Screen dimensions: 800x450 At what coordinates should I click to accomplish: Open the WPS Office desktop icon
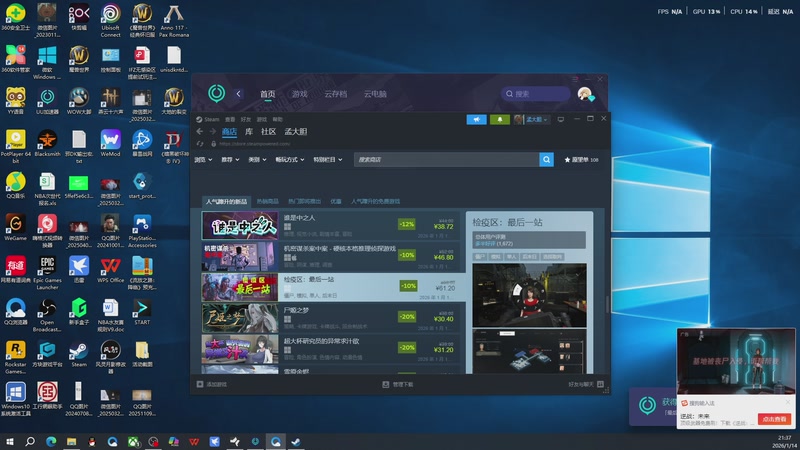pyautogui.click(x=110, y=270)
